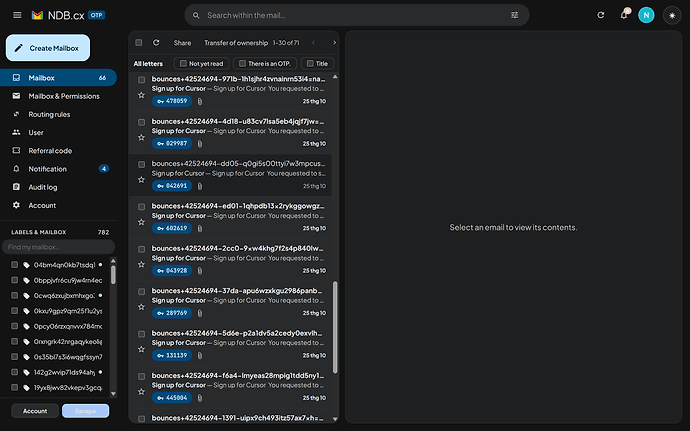
Task: Go to previous page of letters
Action: [314, 43]
